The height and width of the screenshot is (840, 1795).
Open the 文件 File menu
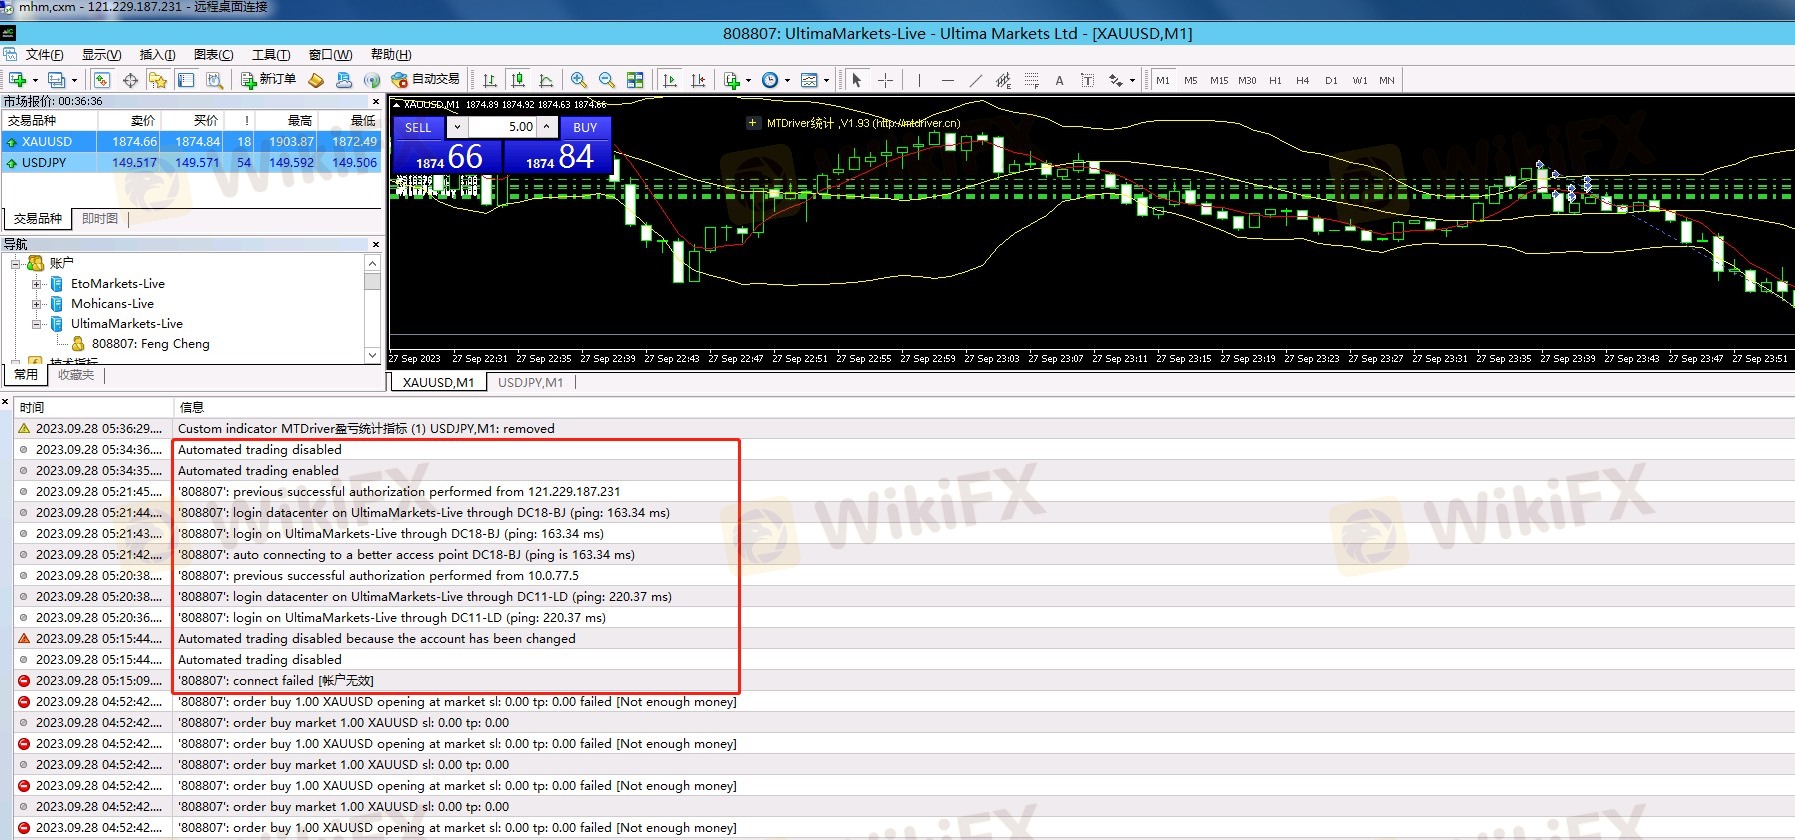(x=44, y=55)
